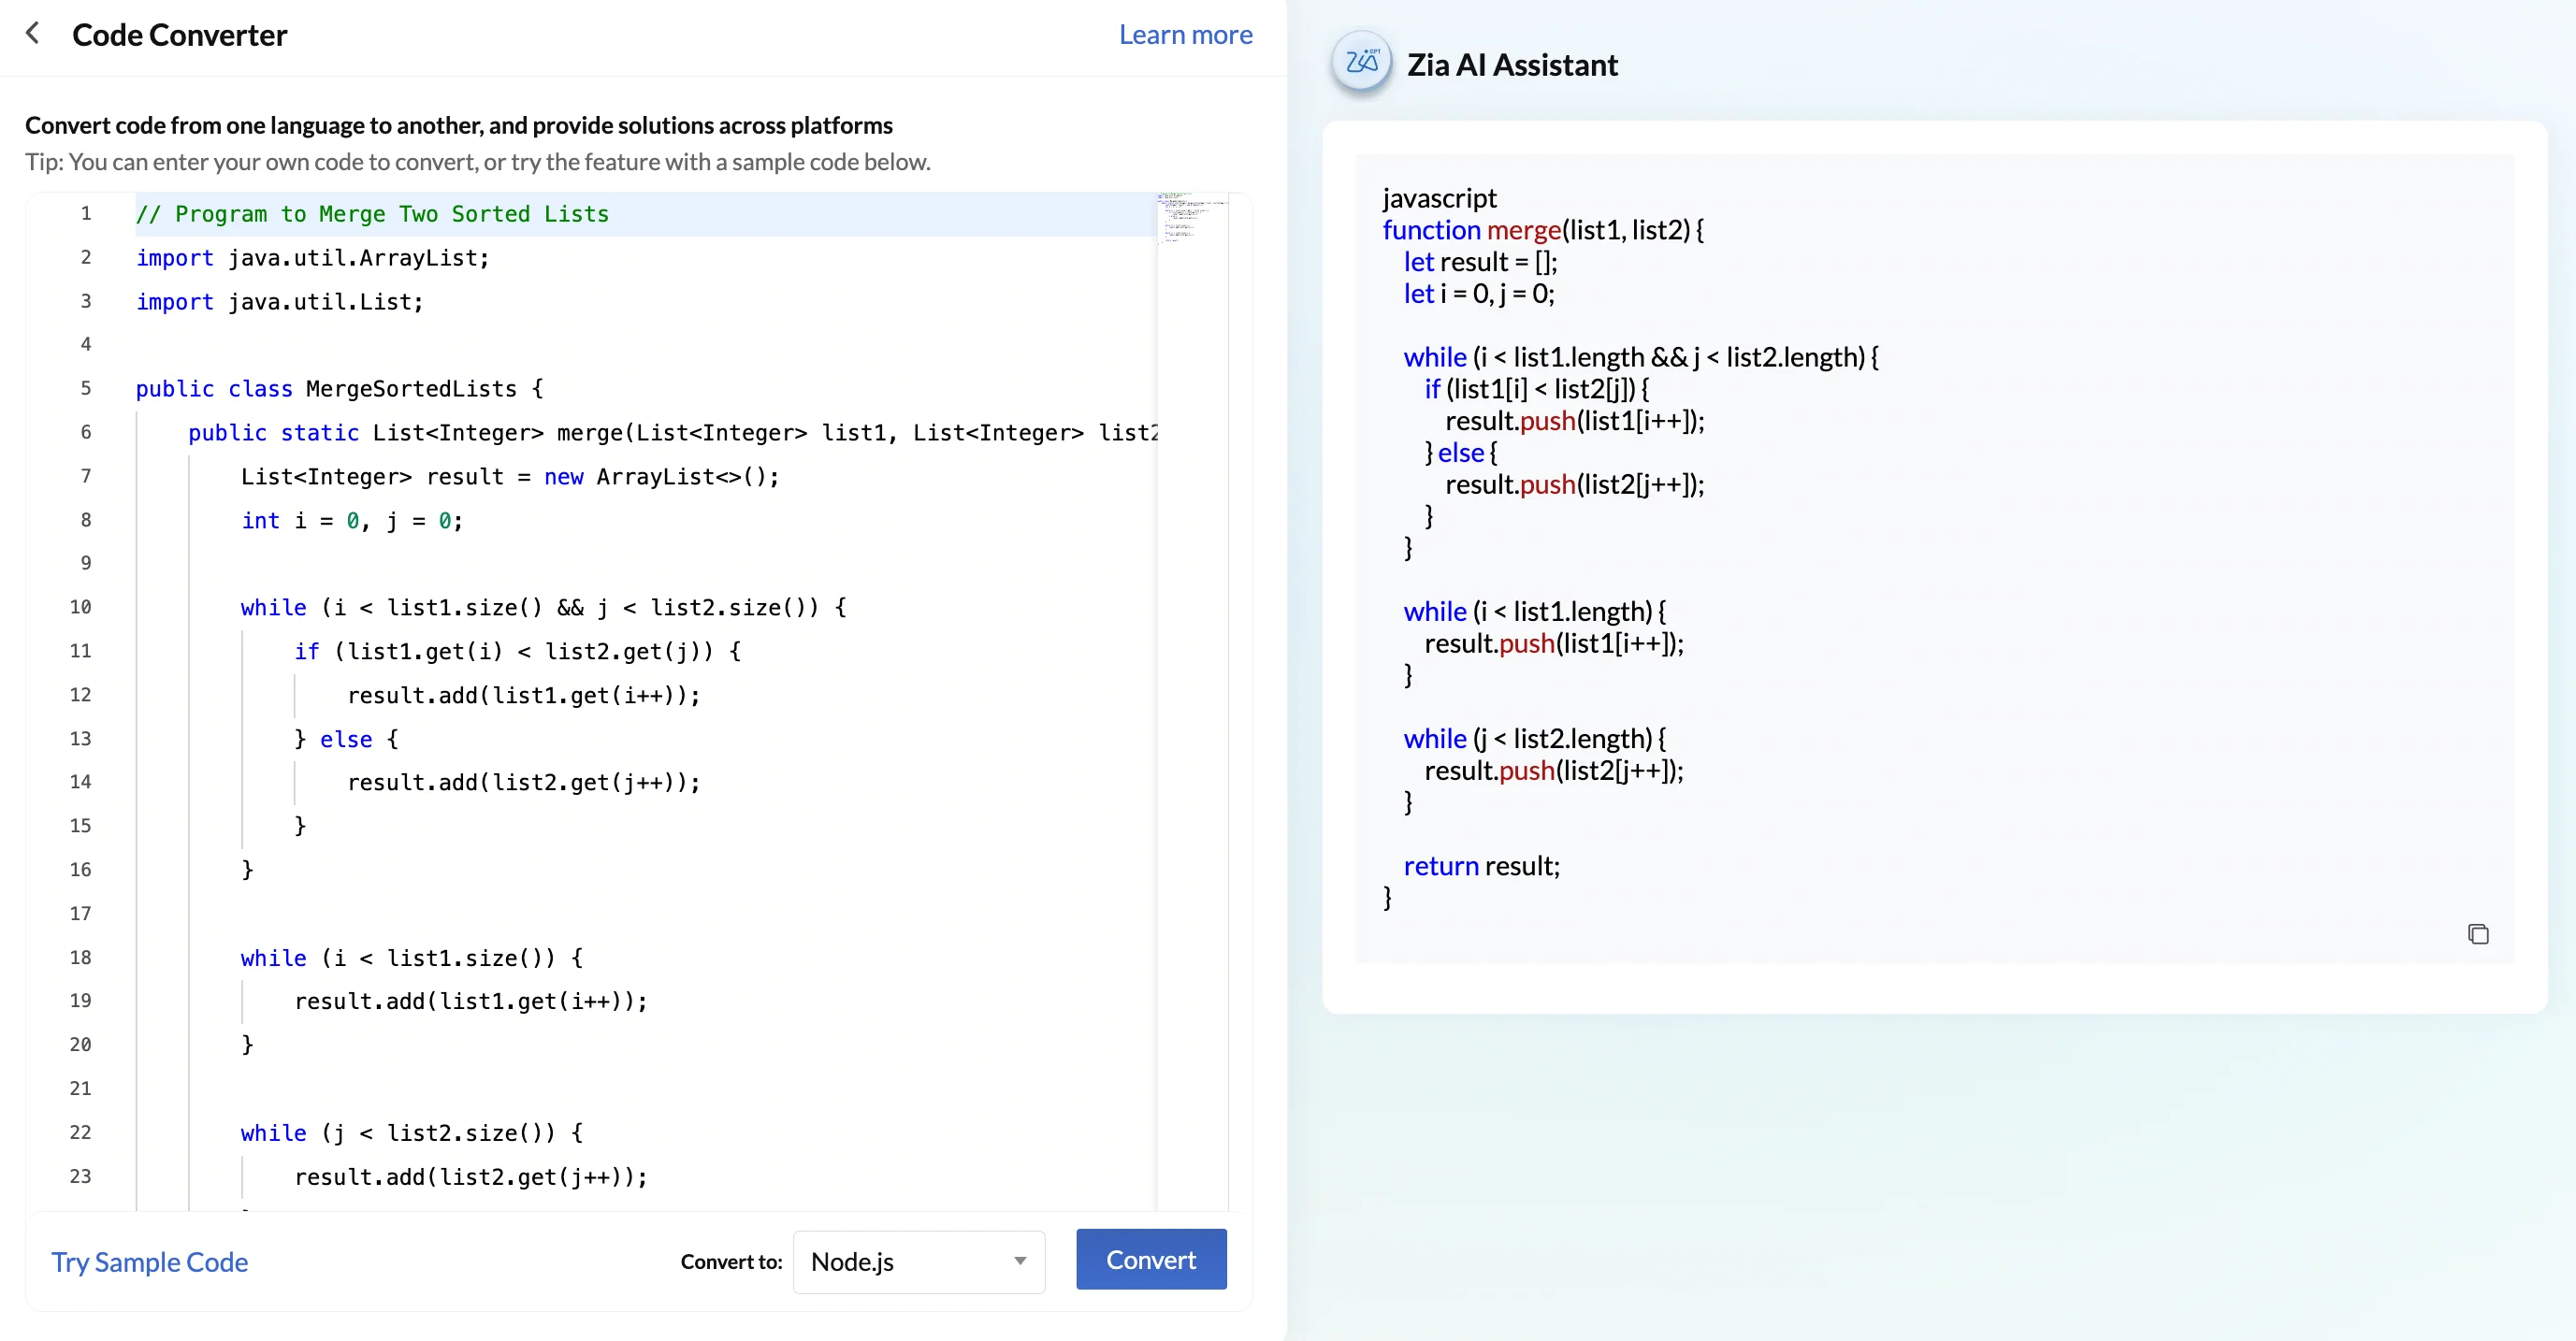
Task: Click the 'Code Converter' page title
Action: (x=179, y=35)
